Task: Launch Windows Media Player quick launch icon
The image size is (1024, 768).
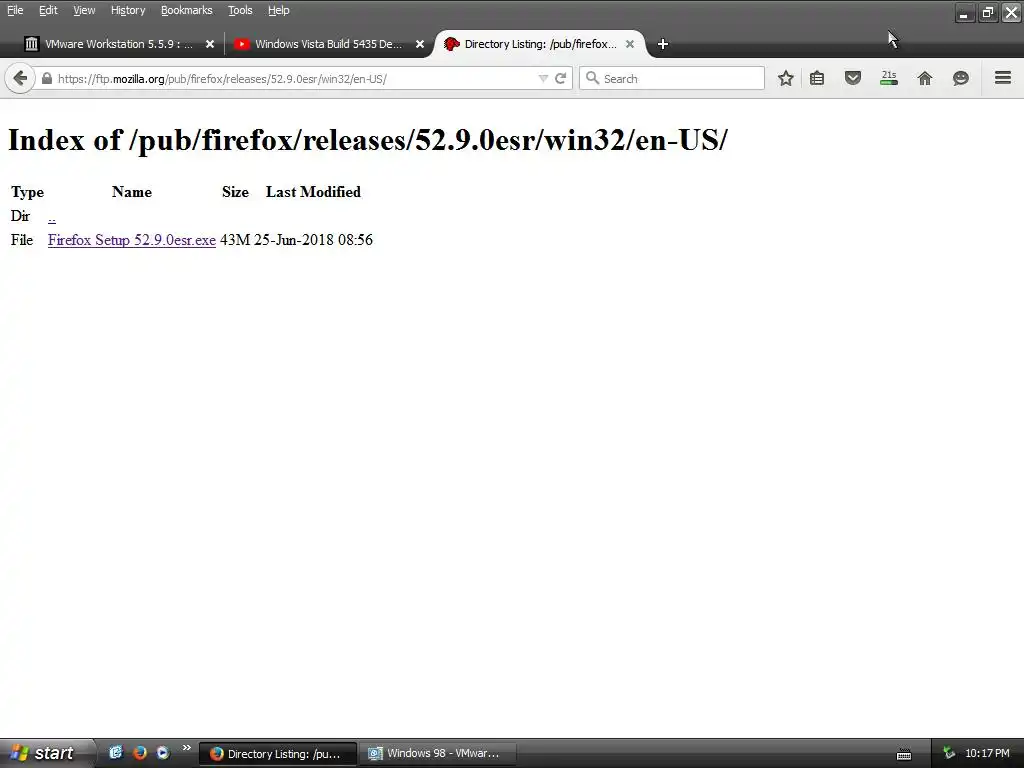Action: (163, 752)
